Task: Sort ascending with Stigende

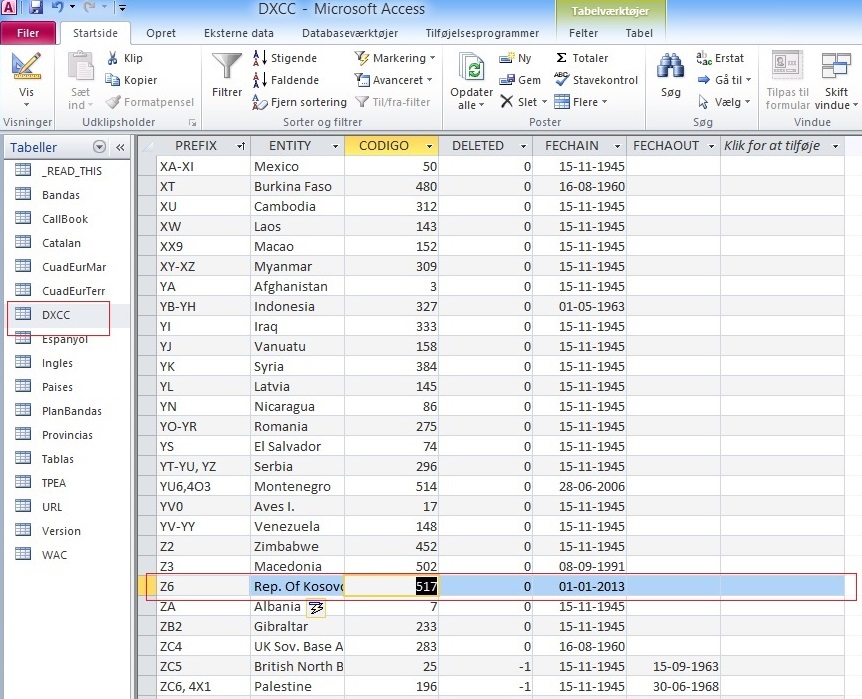Action: point(285,58)
